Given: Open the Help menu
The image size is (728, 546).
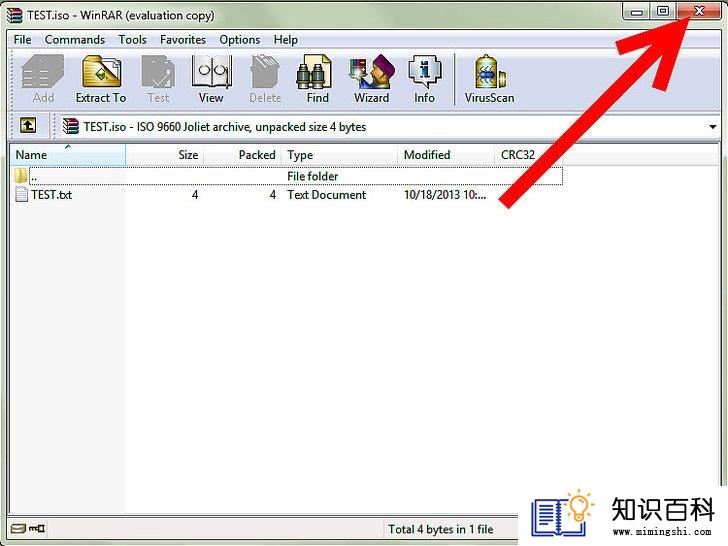Looking at the screenshot, I should coord(286,40).
